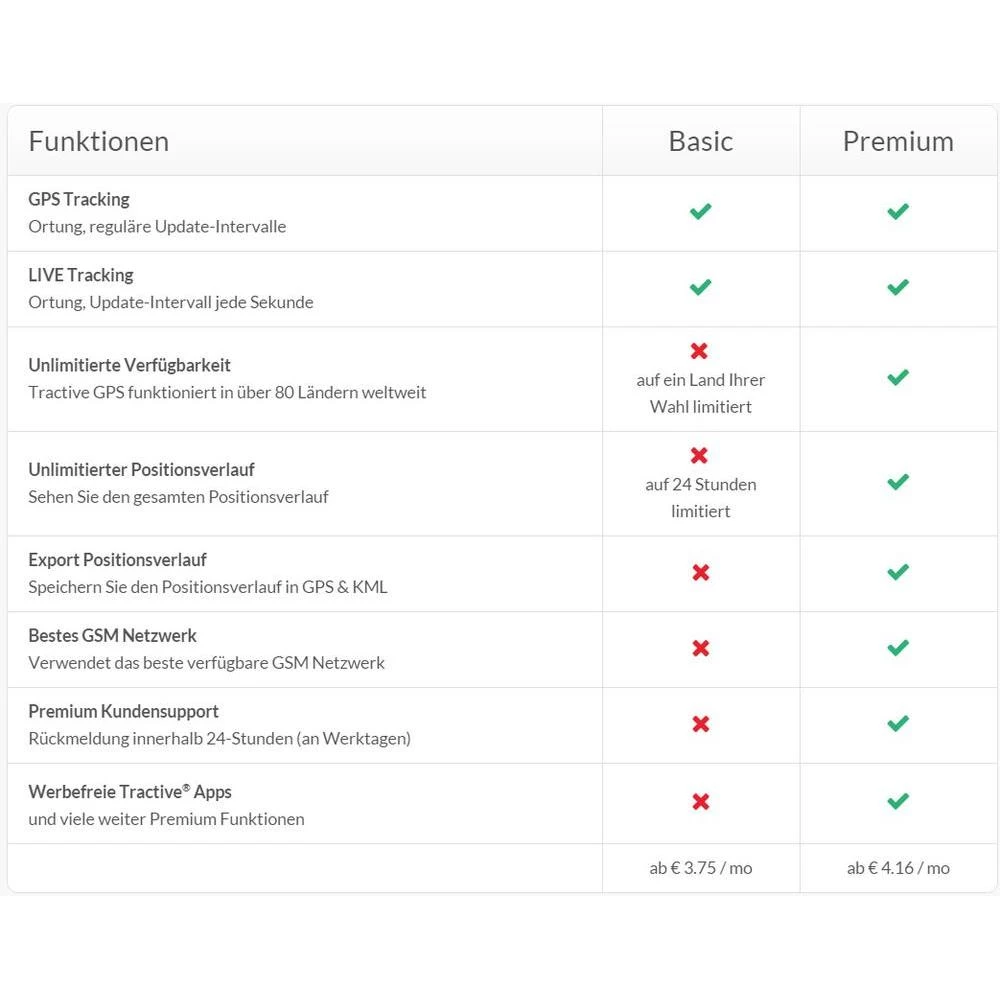The width and height of the screenshot is (1000, 1000).
Task: Click the red X for Unlimitierte Verfügbarkeit
Action: 700,351
